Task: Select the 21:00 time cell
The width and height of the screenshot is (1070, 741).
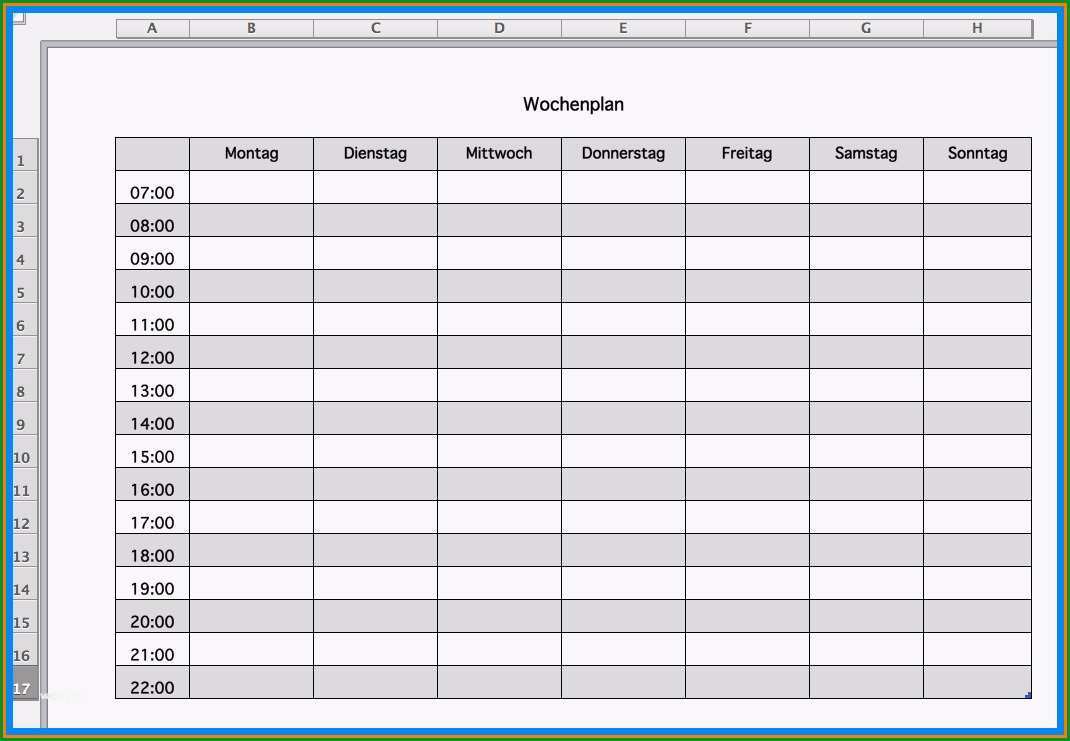Action: click(152, 649)
